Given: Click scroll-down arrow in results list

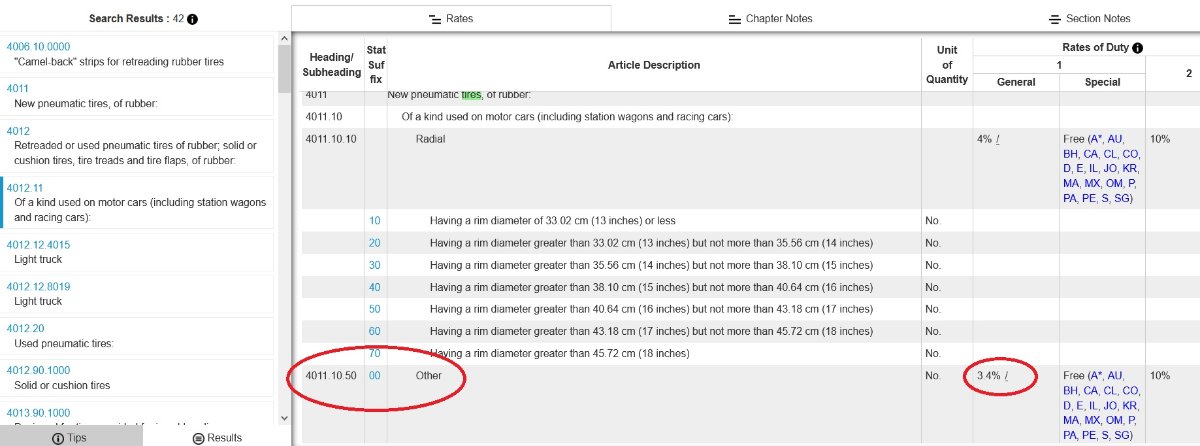Looking at the screenshot, I should click(284, 418).
